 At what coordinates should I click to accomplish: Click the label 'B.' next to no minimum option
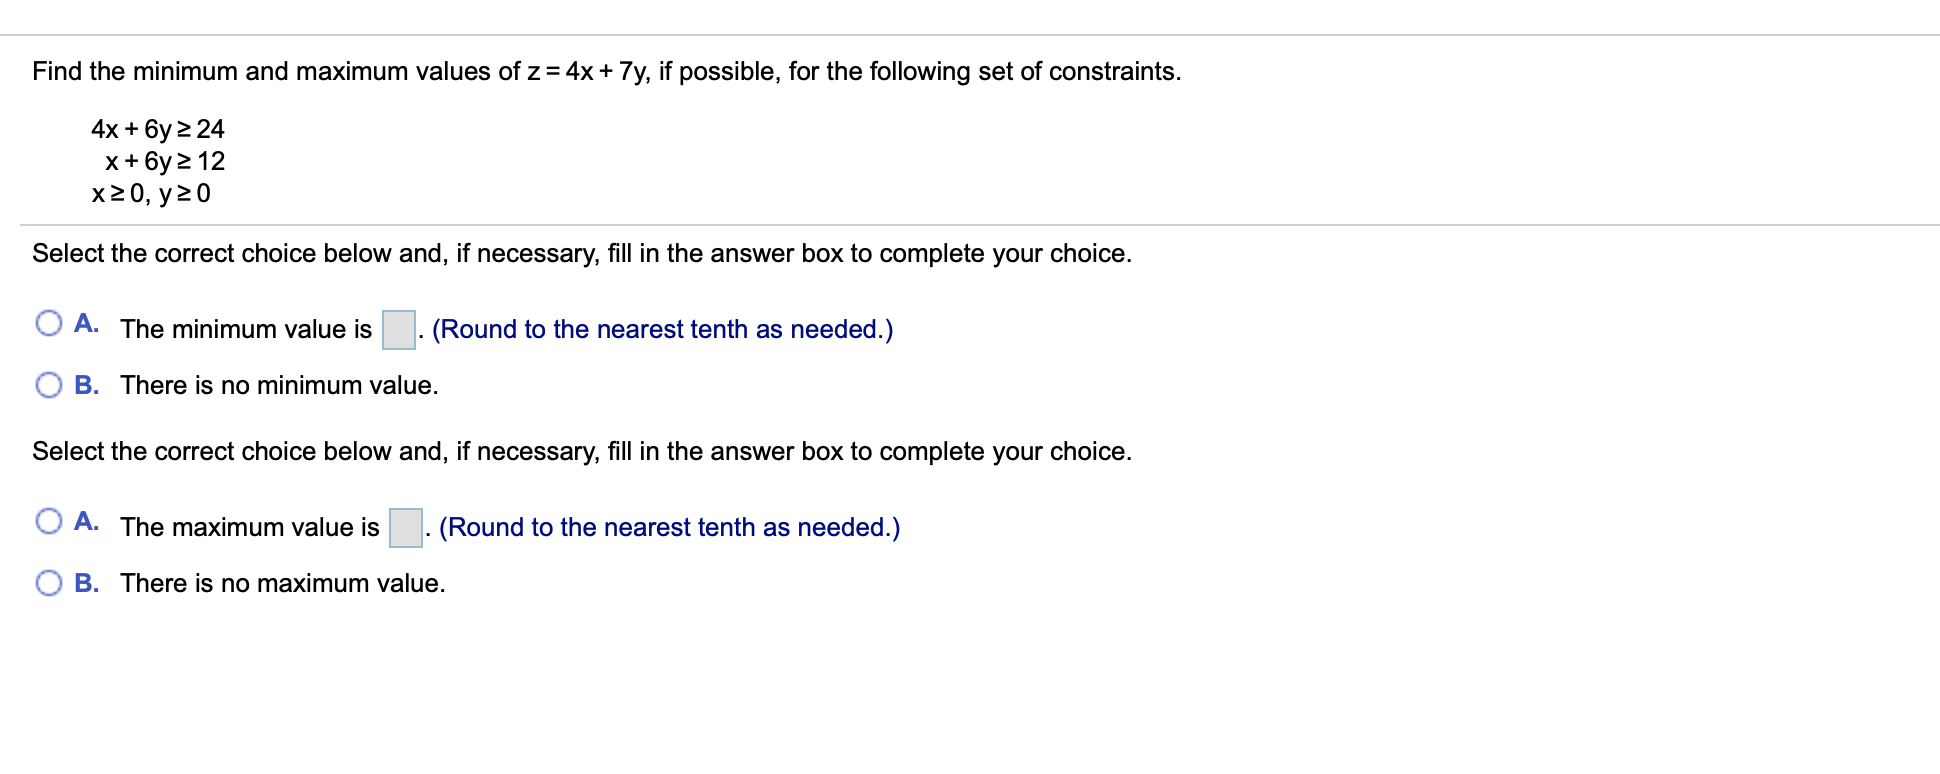[x=87, y=384]
